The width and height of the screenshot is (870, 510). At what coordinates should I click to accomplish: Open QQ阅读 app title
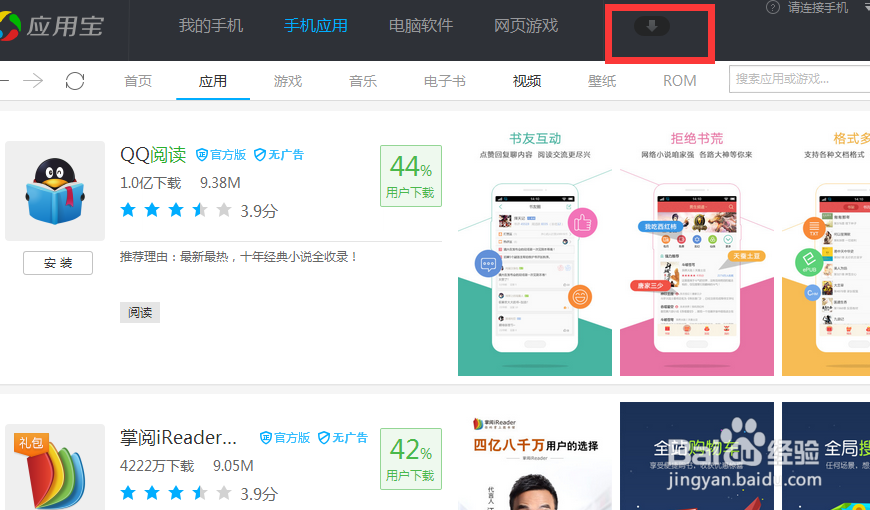point(153,155)
